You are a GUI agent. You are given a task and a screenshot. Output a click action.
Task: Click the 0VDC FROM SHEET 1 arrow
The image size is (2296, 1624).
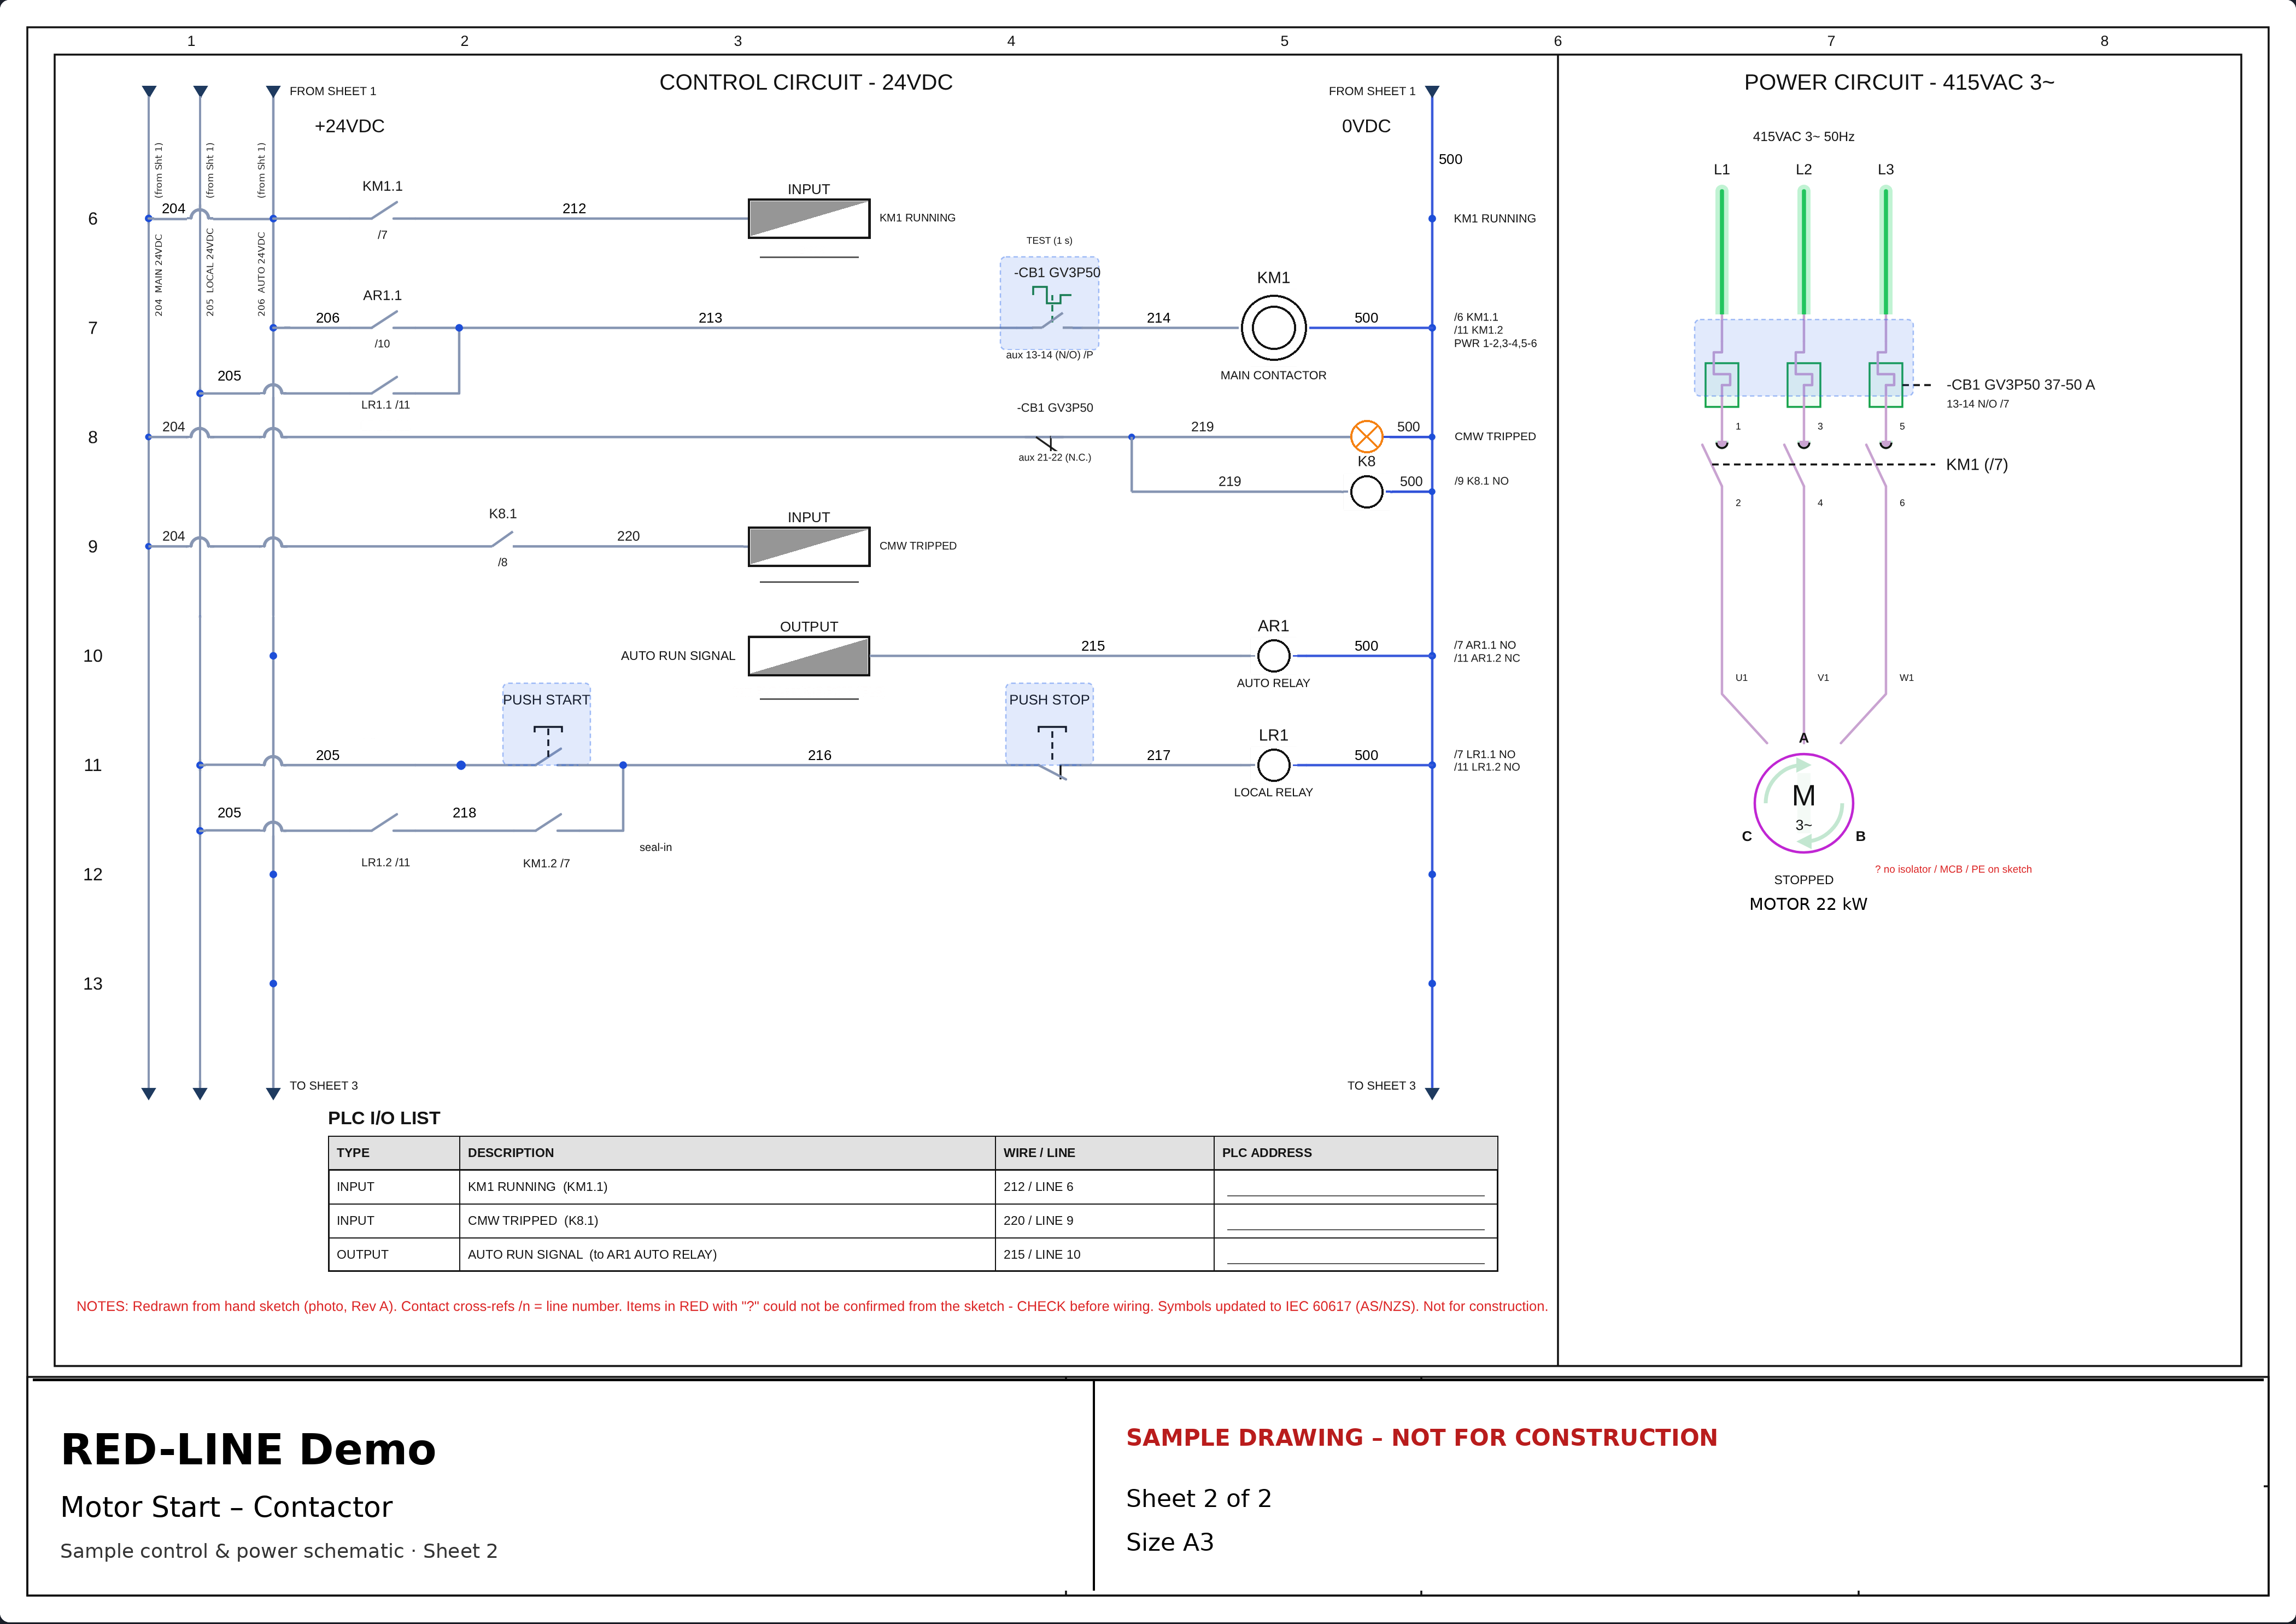point(1432,92)
